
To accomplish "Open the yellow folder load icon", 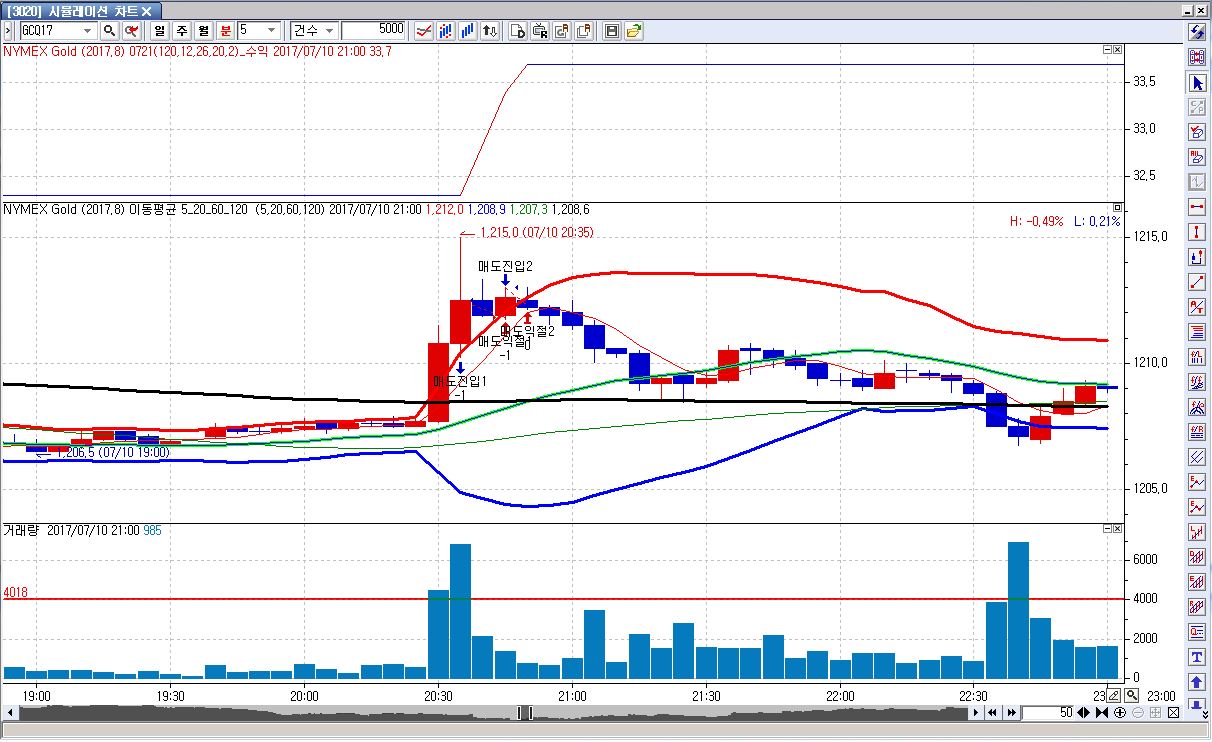I will pos(634,30).
